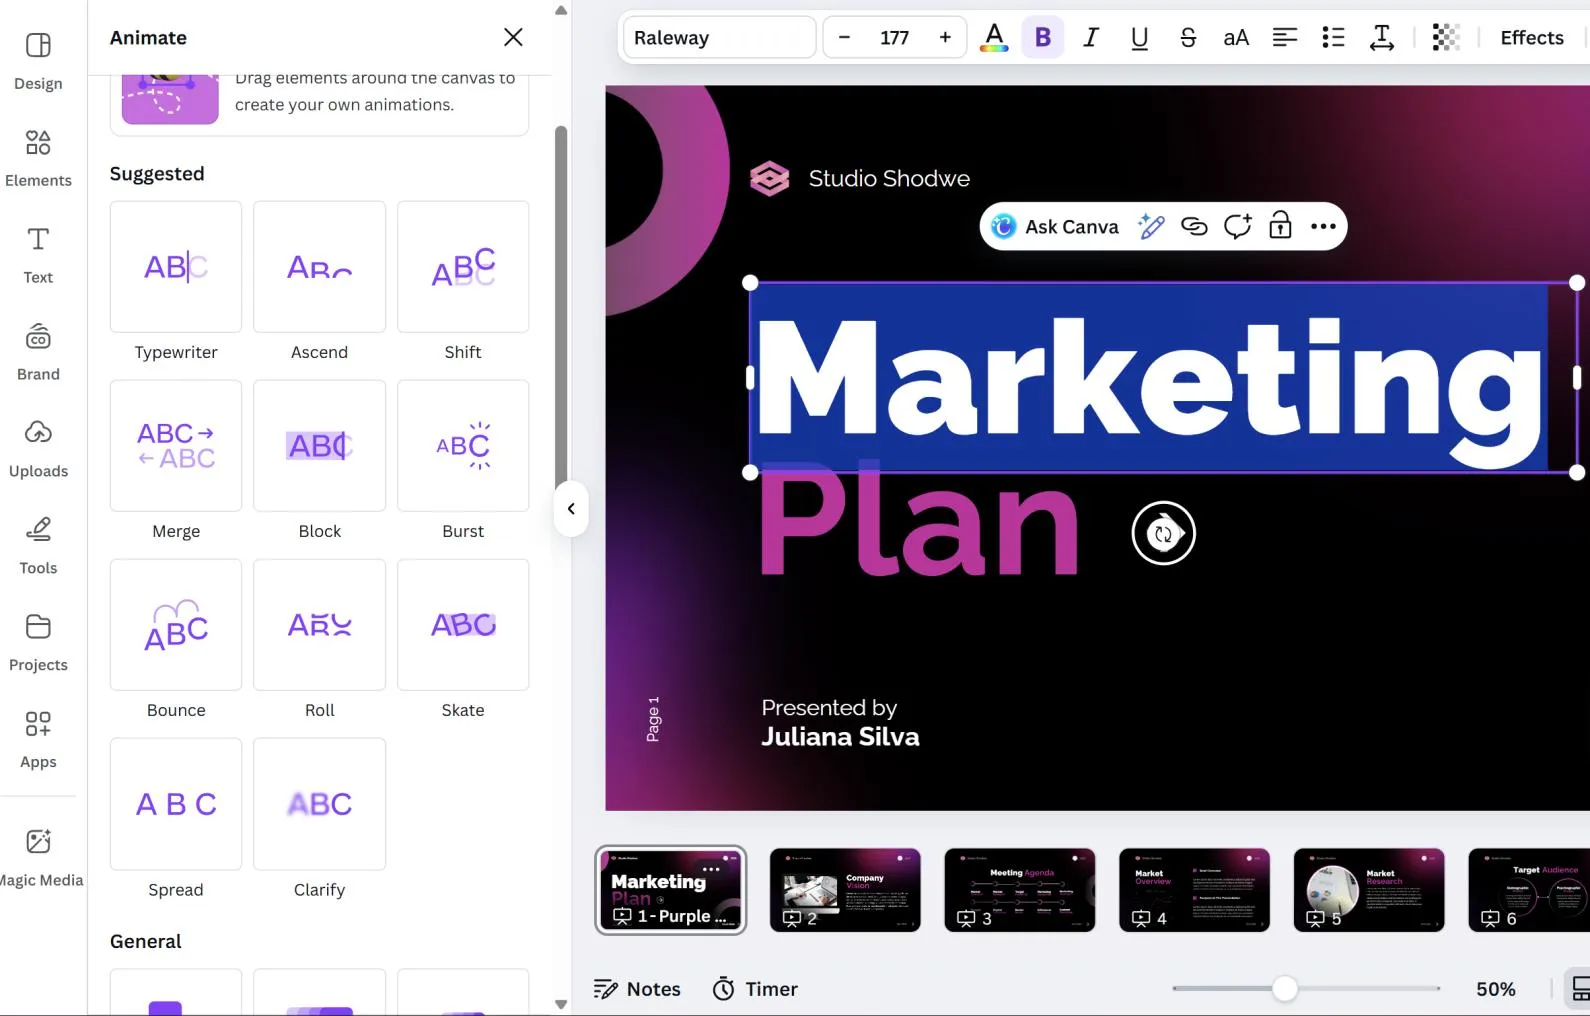The height and width of the screenshot is (1016, 1590).
Task: Open the Elements panel in sidebar
Action: (38, 157)
